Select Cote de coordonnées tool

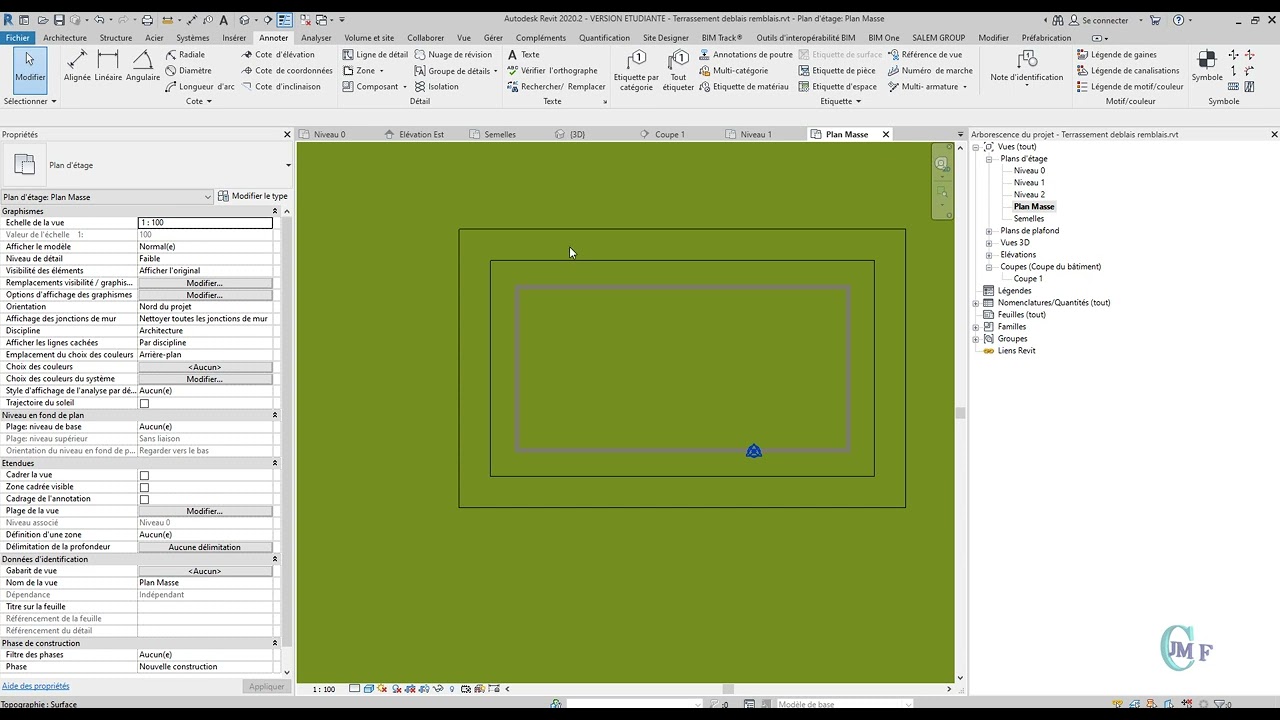click(x=287, y=71)
